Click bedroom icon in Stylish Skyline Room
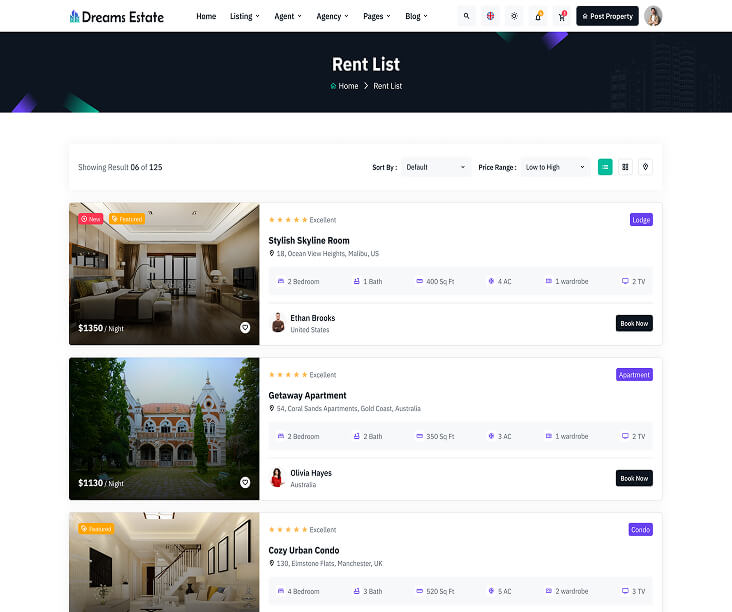 point(281,281)
